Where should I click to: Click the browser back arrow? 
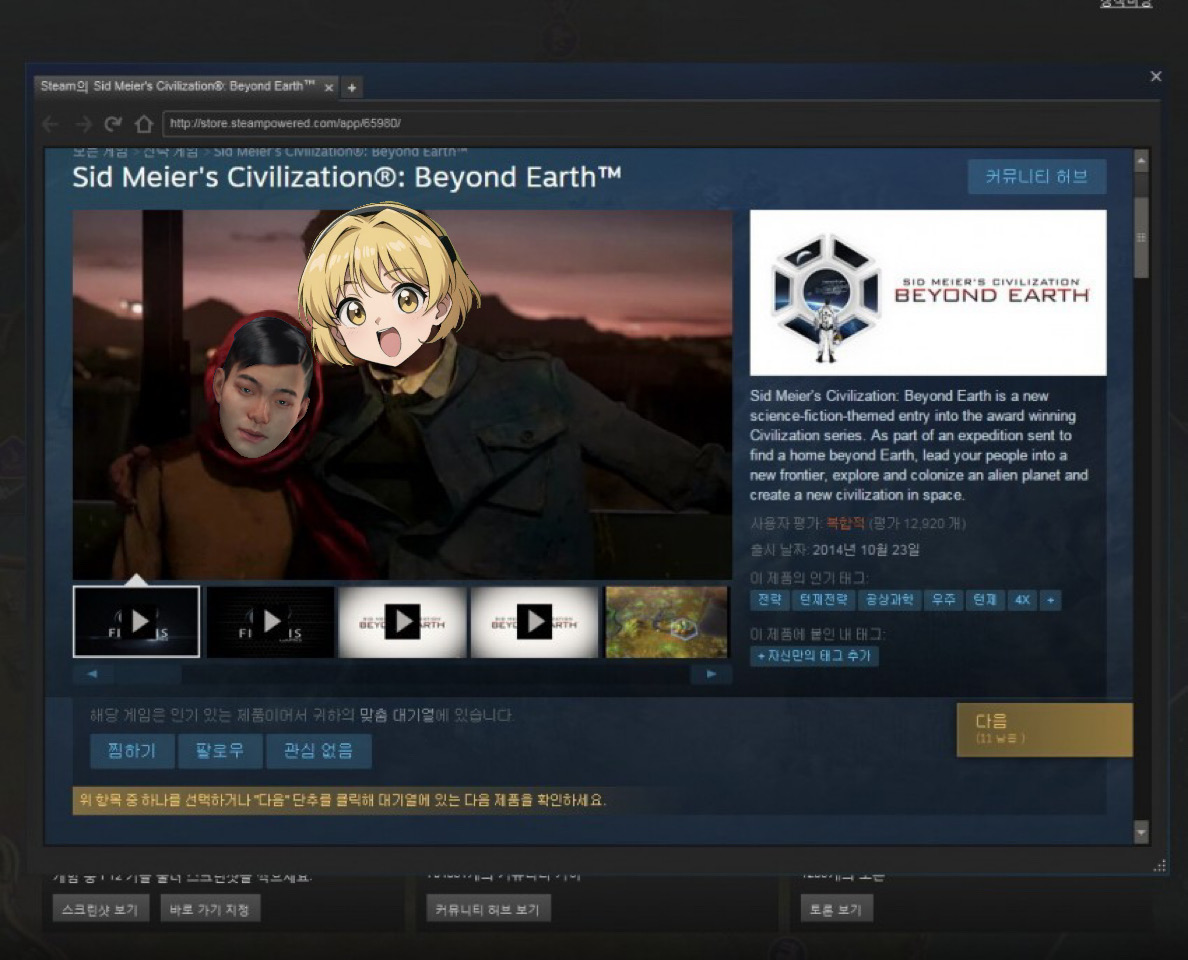click(x=51, y=124)
